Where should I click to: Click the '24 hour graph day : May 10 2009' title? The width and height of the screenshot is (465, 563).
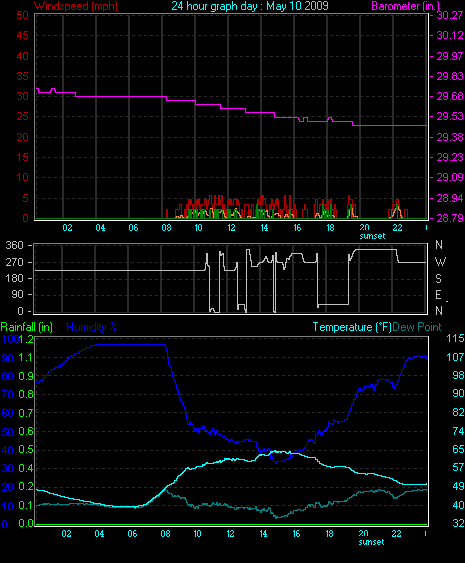[250, 6]
